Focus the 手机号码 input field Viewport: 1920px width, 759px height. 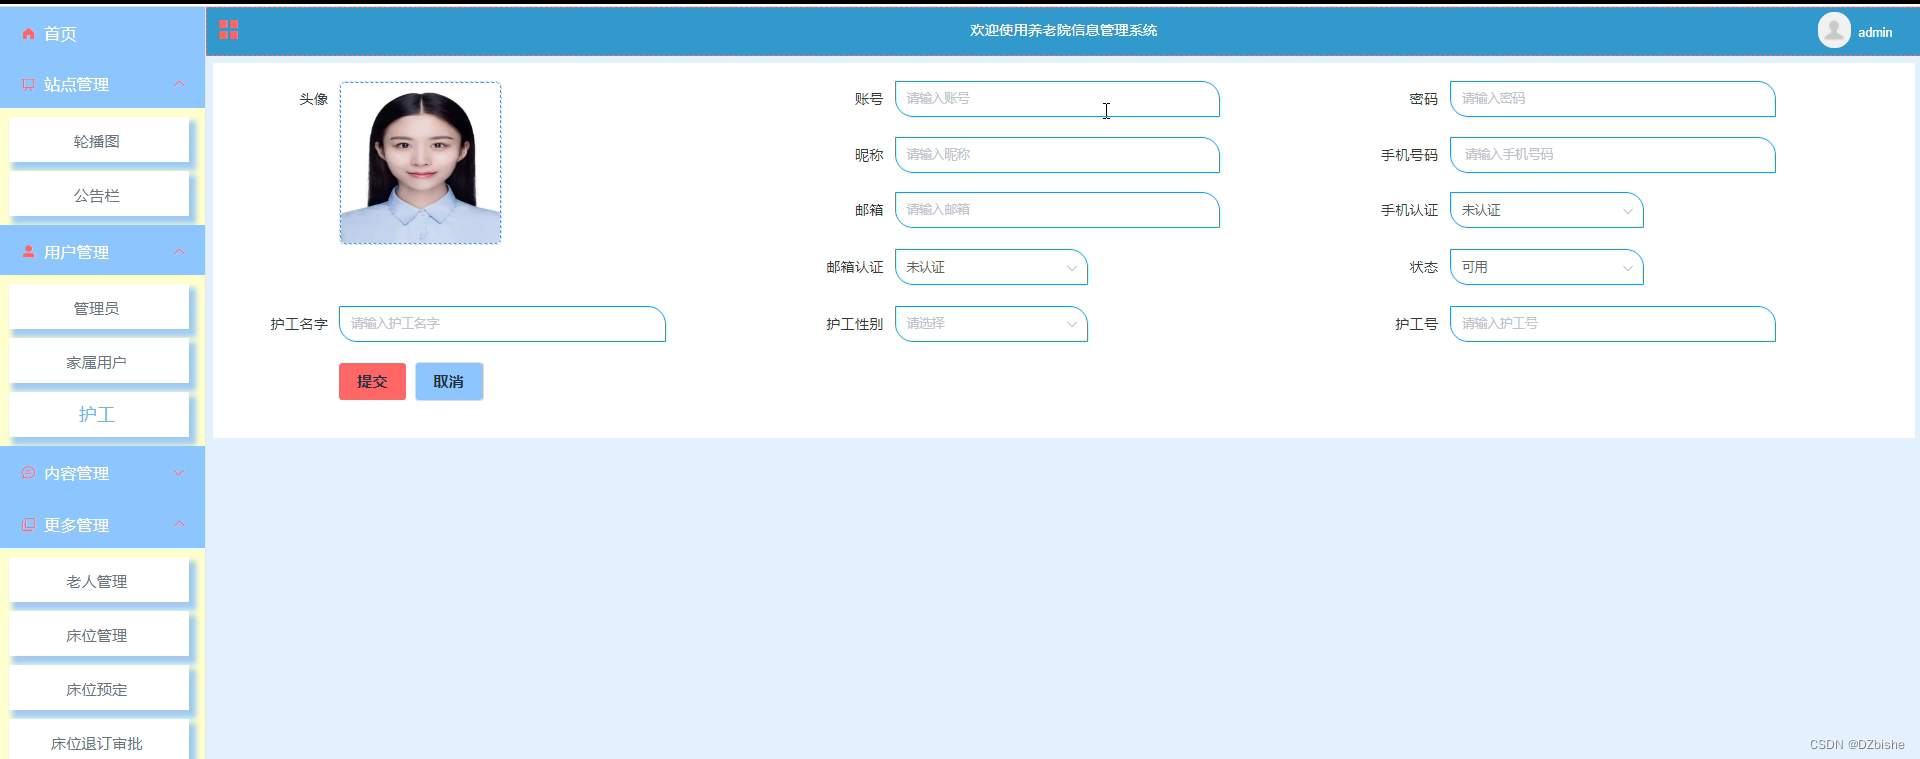[x=1612, y=155]
